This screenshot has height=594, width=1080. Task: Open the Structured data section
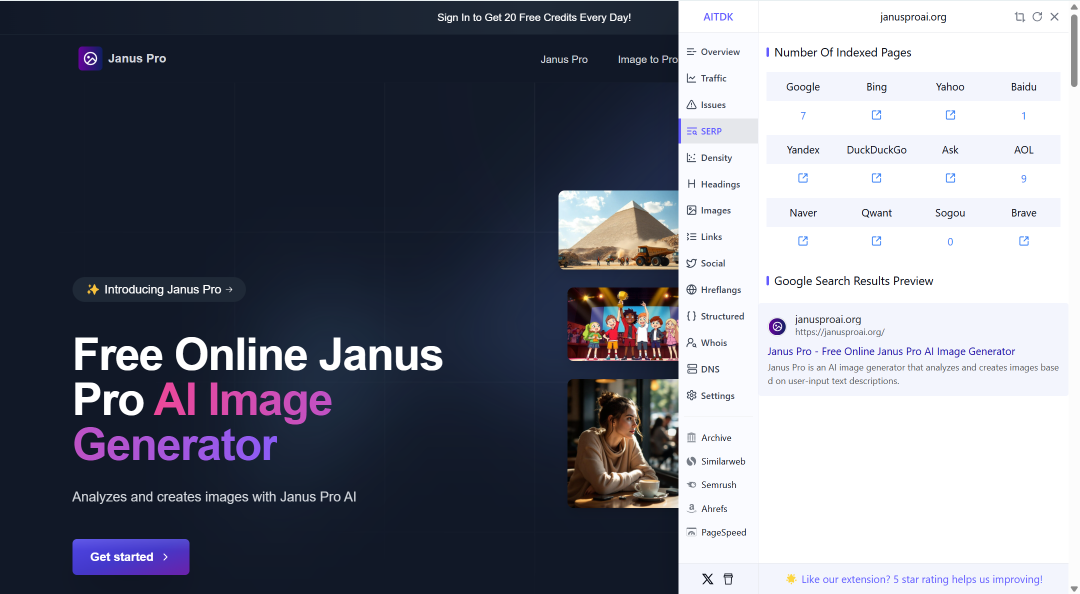pyautogui.click(x=718, y=316)
